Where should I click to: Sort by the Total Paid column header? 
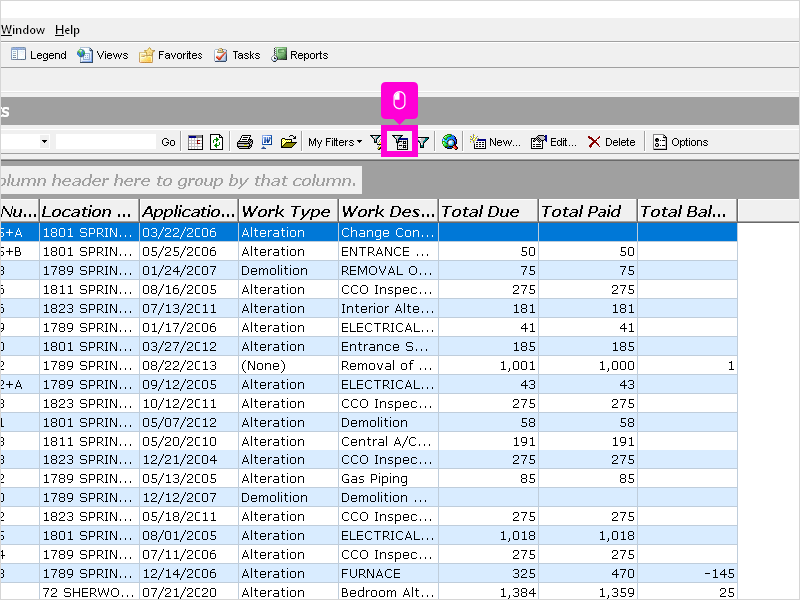(x=588, y=211)
